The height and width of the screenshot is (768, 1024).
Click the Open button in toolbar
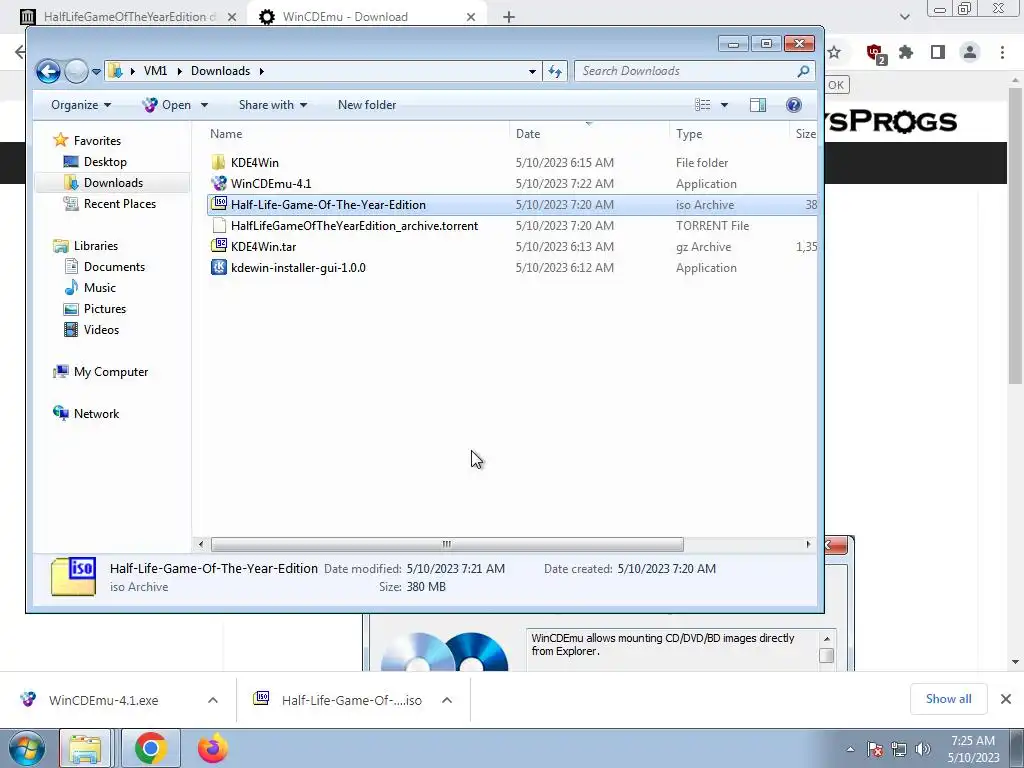click(x=167, y=105)
